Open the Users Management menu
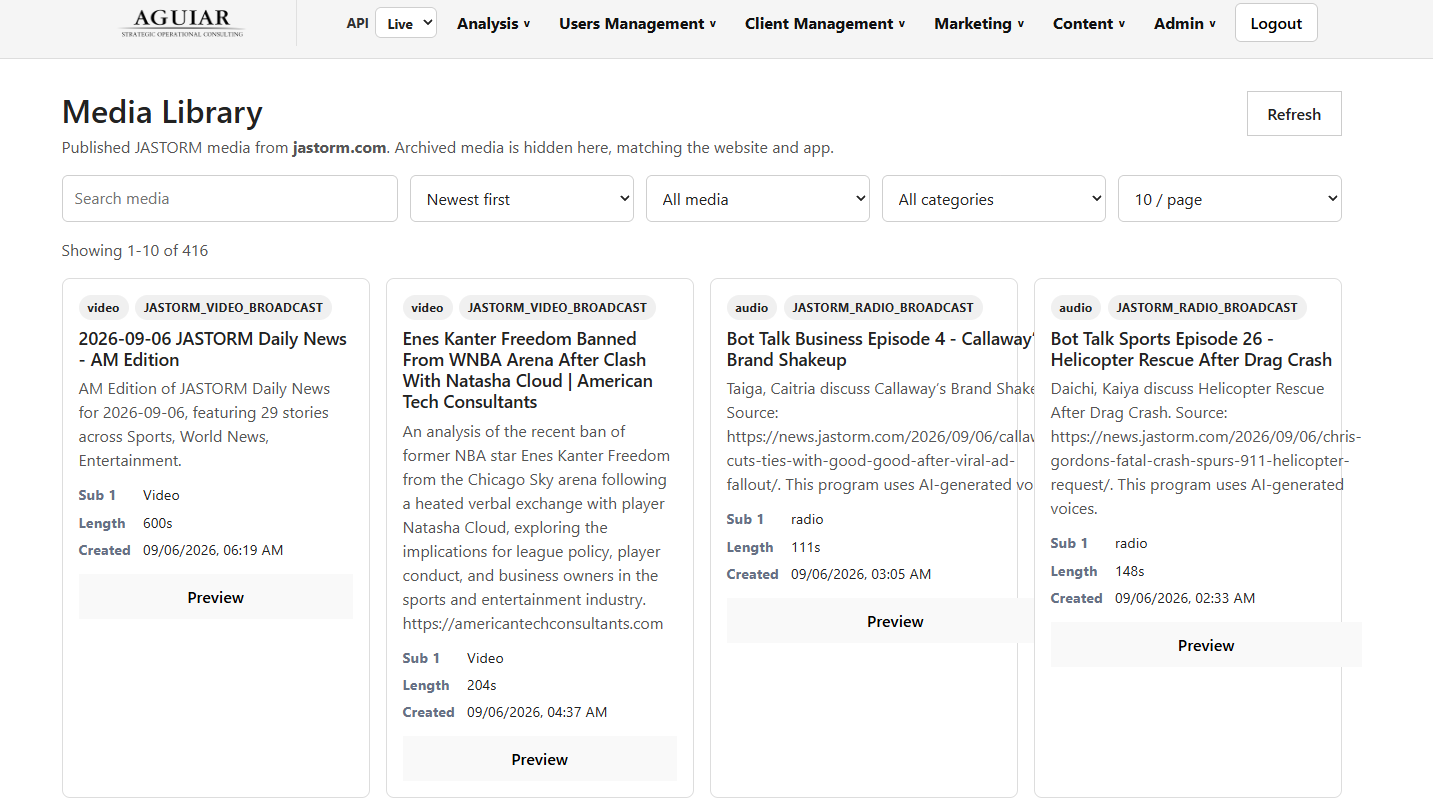1433x809 pixels. 638,23
